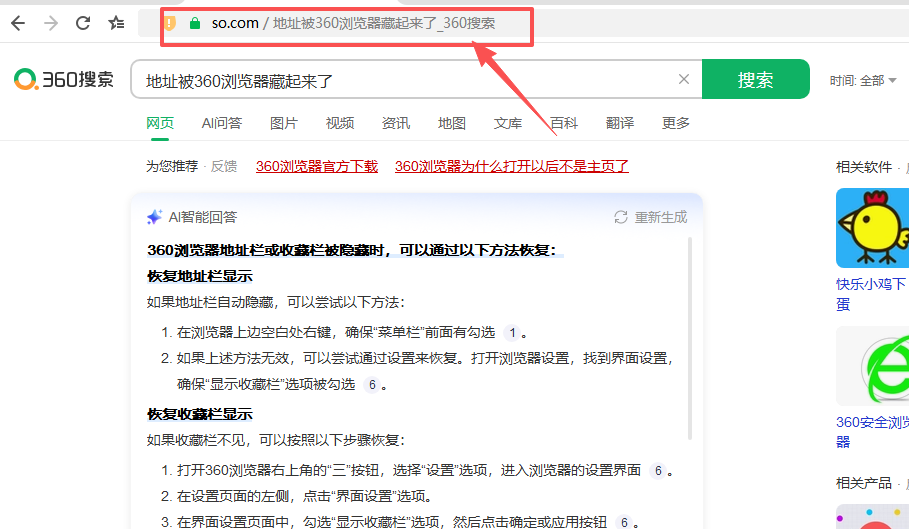Open the 快乐小鸡下蛋 chicken app icon

click(872, 228)
